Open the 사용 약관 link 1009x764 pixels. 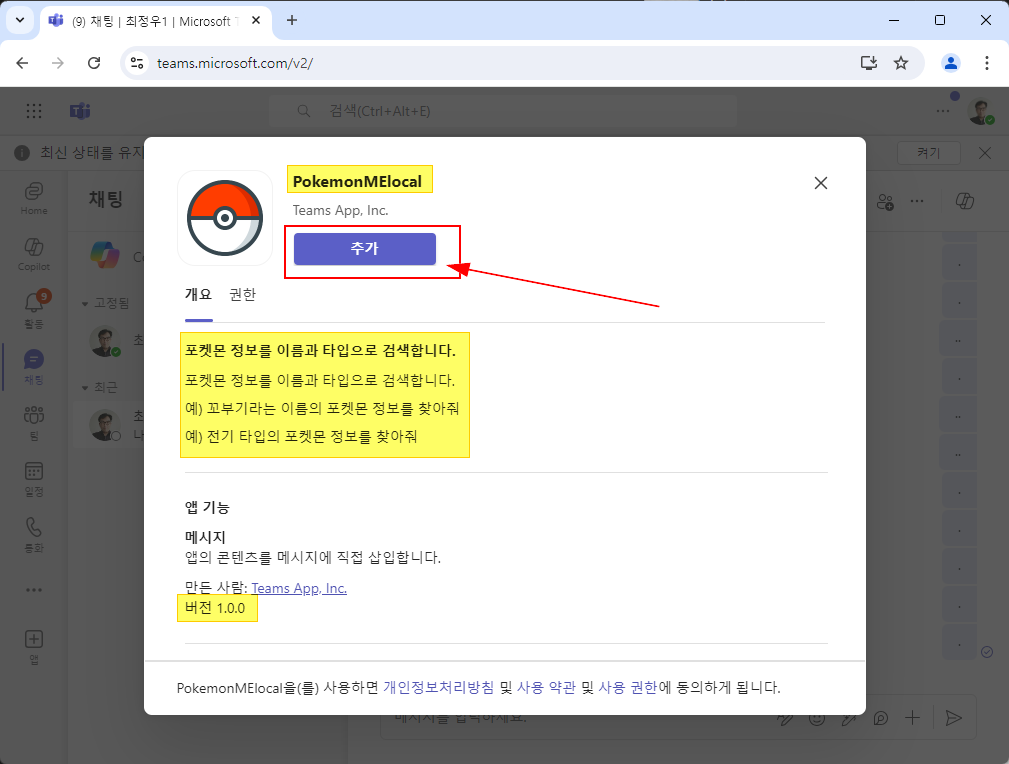[546, 687]
